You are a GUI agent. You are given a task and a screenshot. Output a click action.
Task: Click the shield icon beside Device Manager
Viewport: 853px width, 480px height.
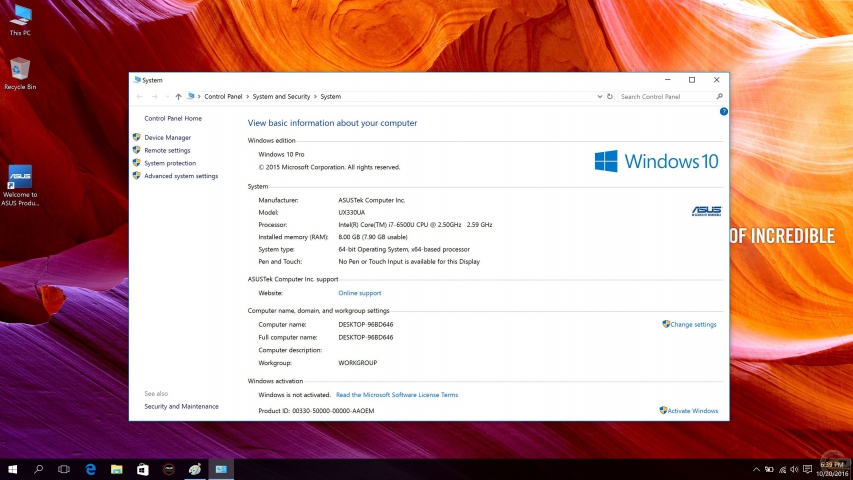[137, 137]
